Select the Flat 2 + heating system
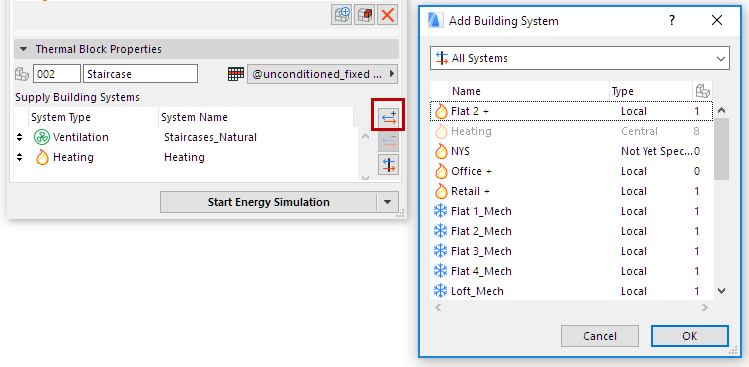The image size is (749, 367). (x=571, y=111)
